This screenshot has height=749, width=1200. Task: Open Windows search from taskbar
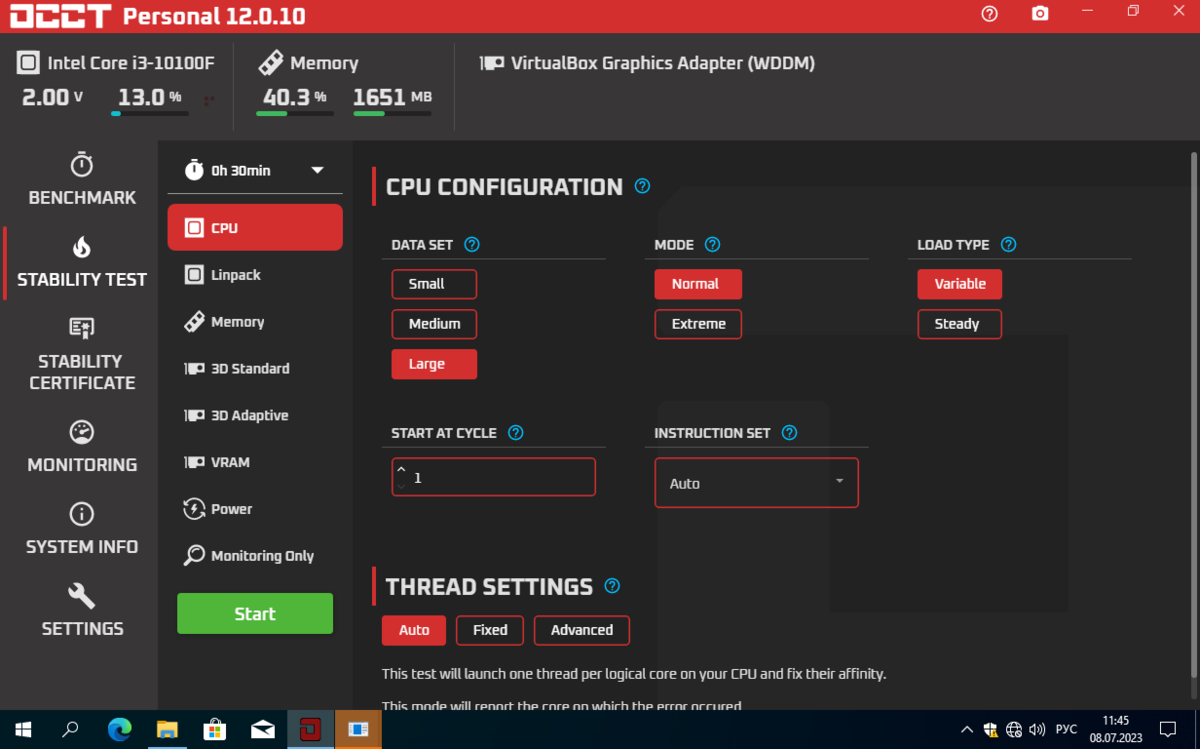coord(71,730)
